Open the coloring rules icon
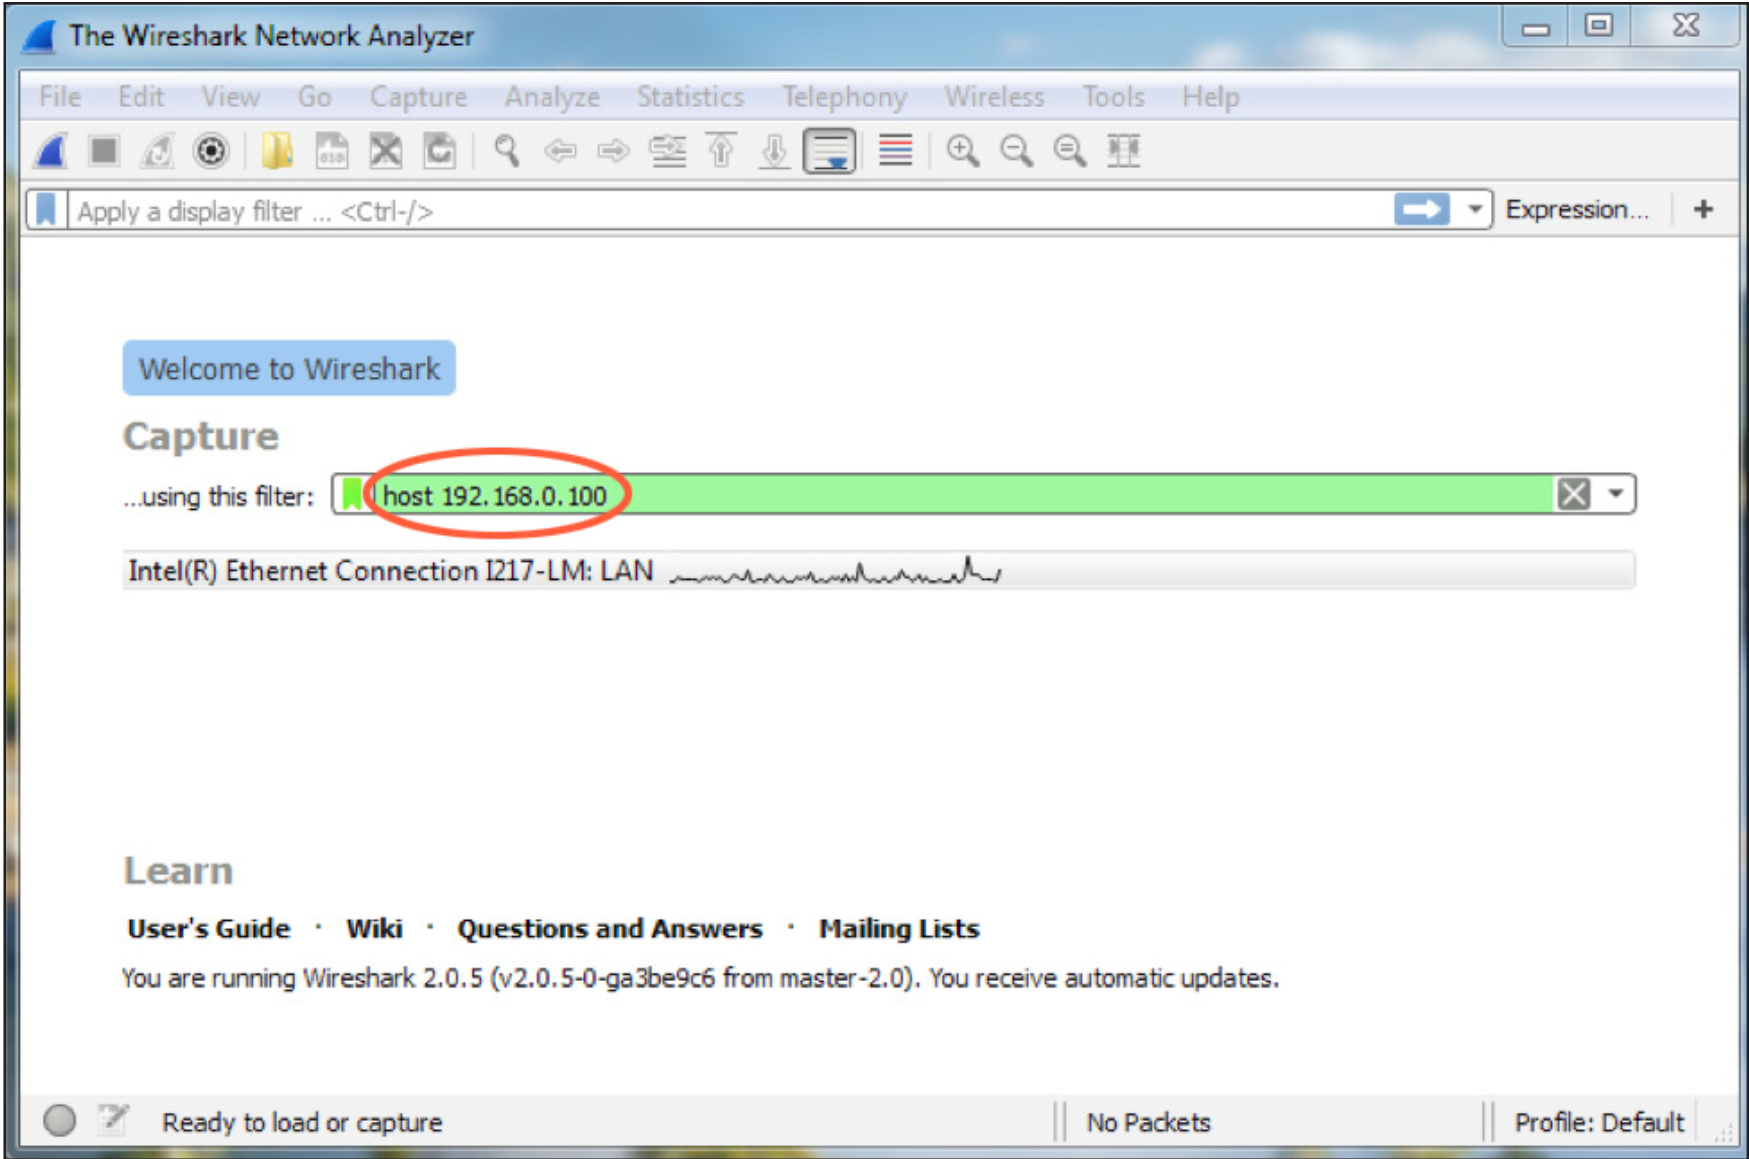Image resolution: width=1749 pixels, height=1159 pixels. click(x=896, y=152)
